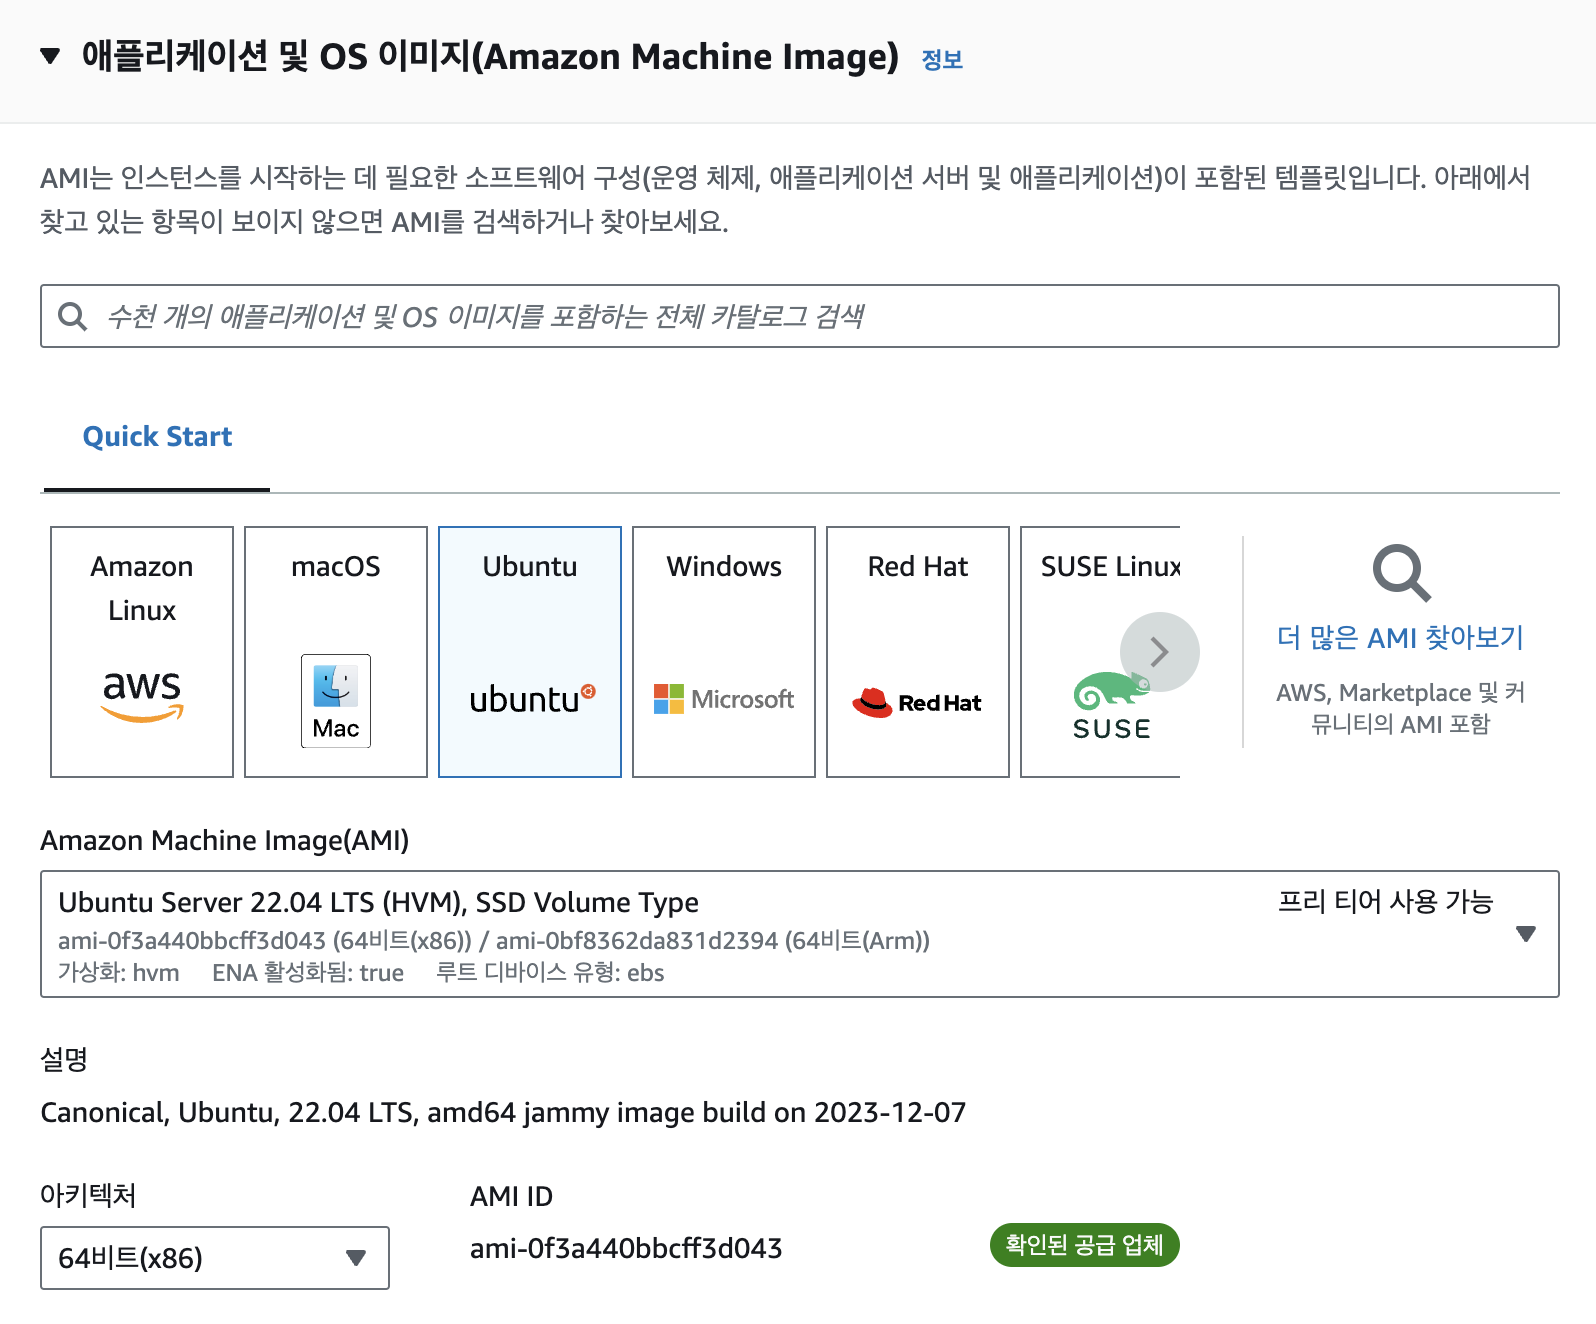Open the 정보 info link
The height and width of the screenshot is (1324, 1596).
942,60
